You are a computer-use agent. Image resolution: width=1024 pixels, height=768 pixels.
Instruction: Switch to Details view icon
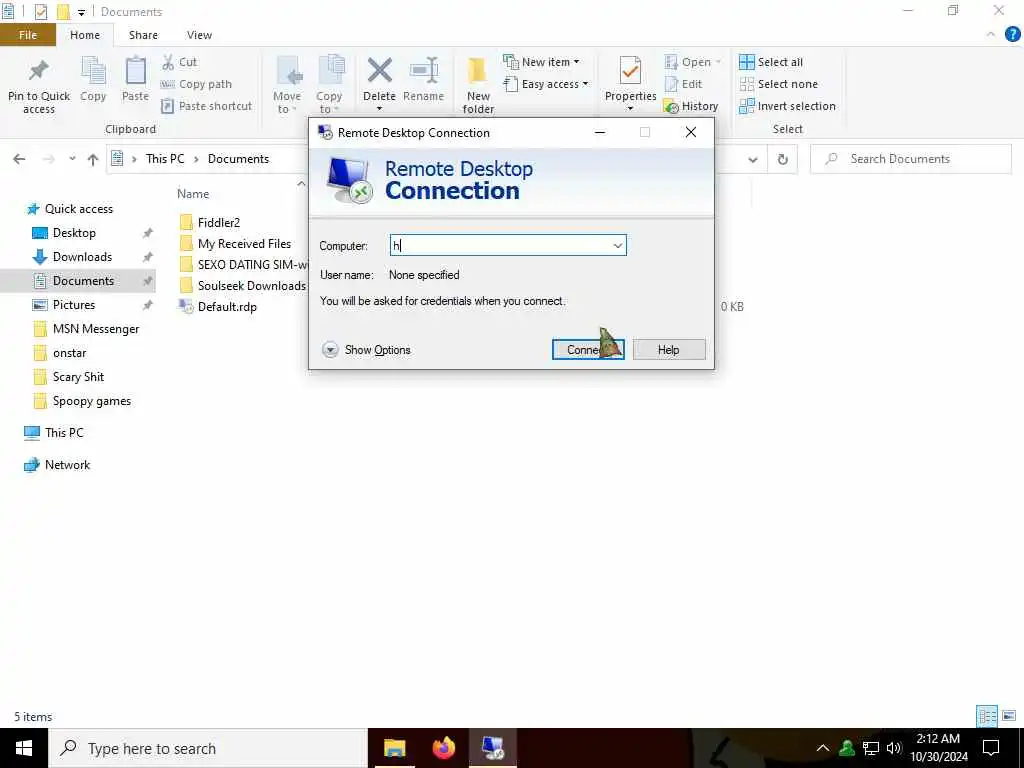(987, 716)
